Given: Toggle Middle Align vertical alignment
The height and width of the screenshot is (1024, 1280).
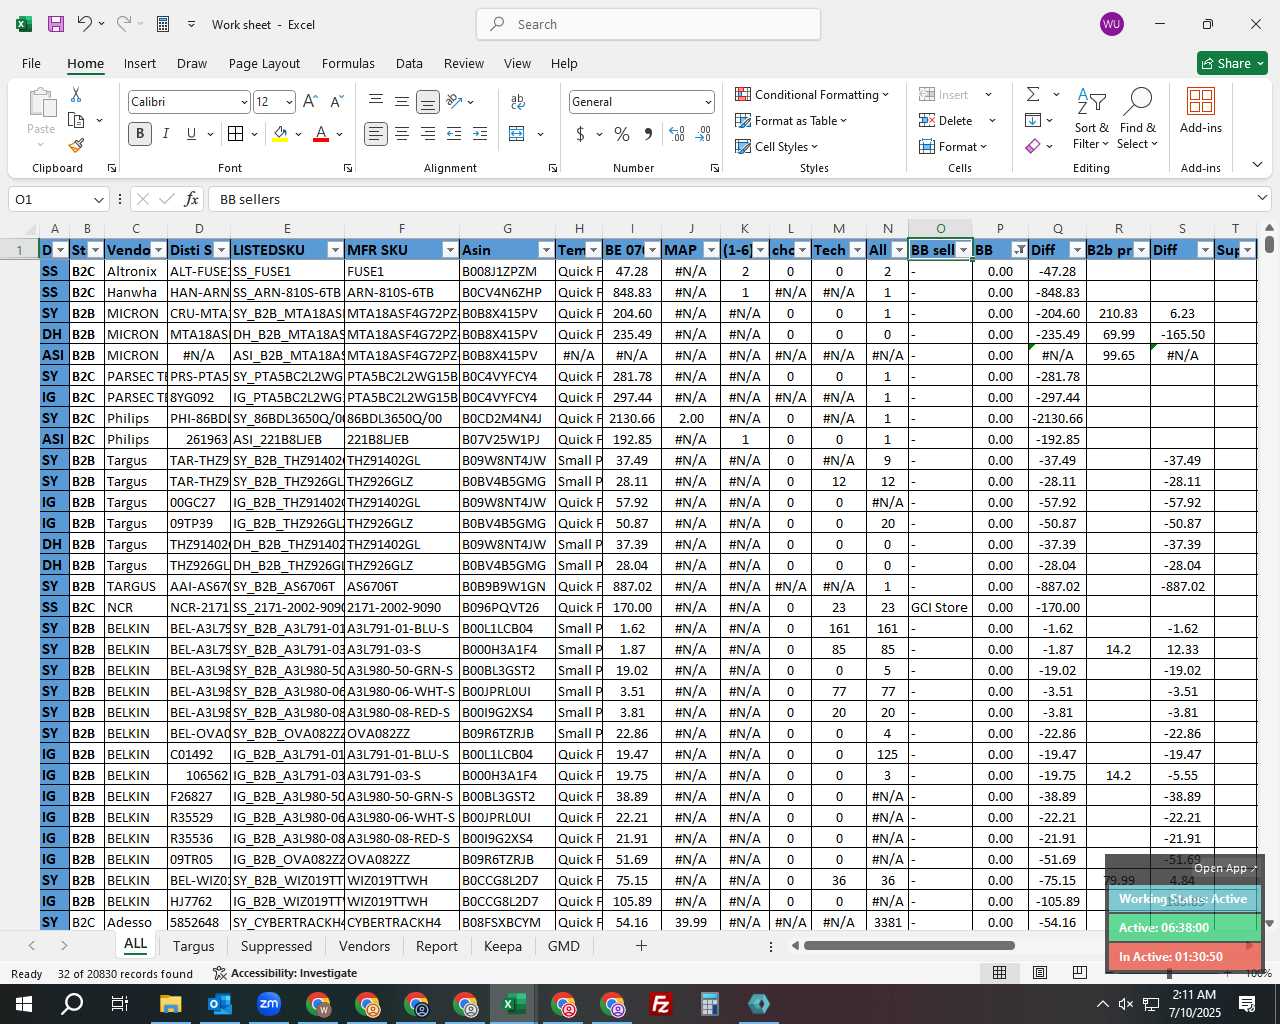Looking at the screenshot, I should [x=402, y=102].
